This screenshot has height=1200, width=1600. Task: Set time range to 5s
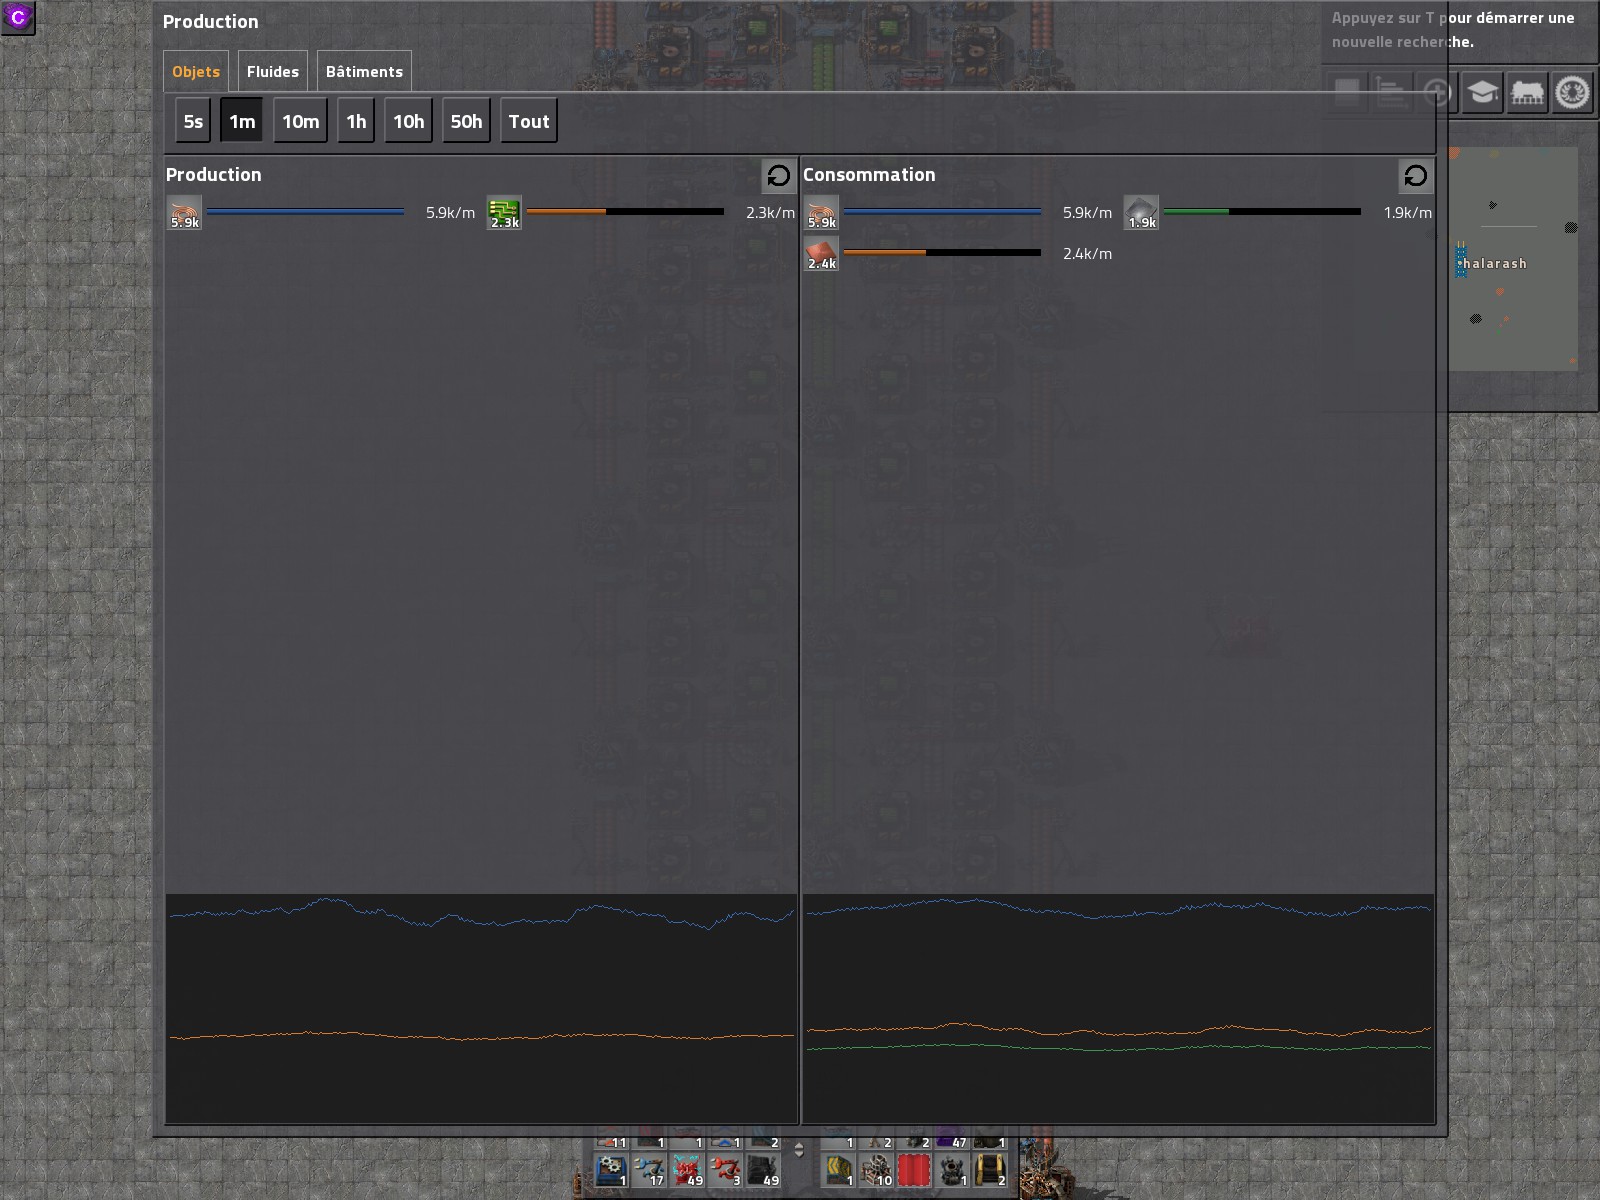point(193,121)
